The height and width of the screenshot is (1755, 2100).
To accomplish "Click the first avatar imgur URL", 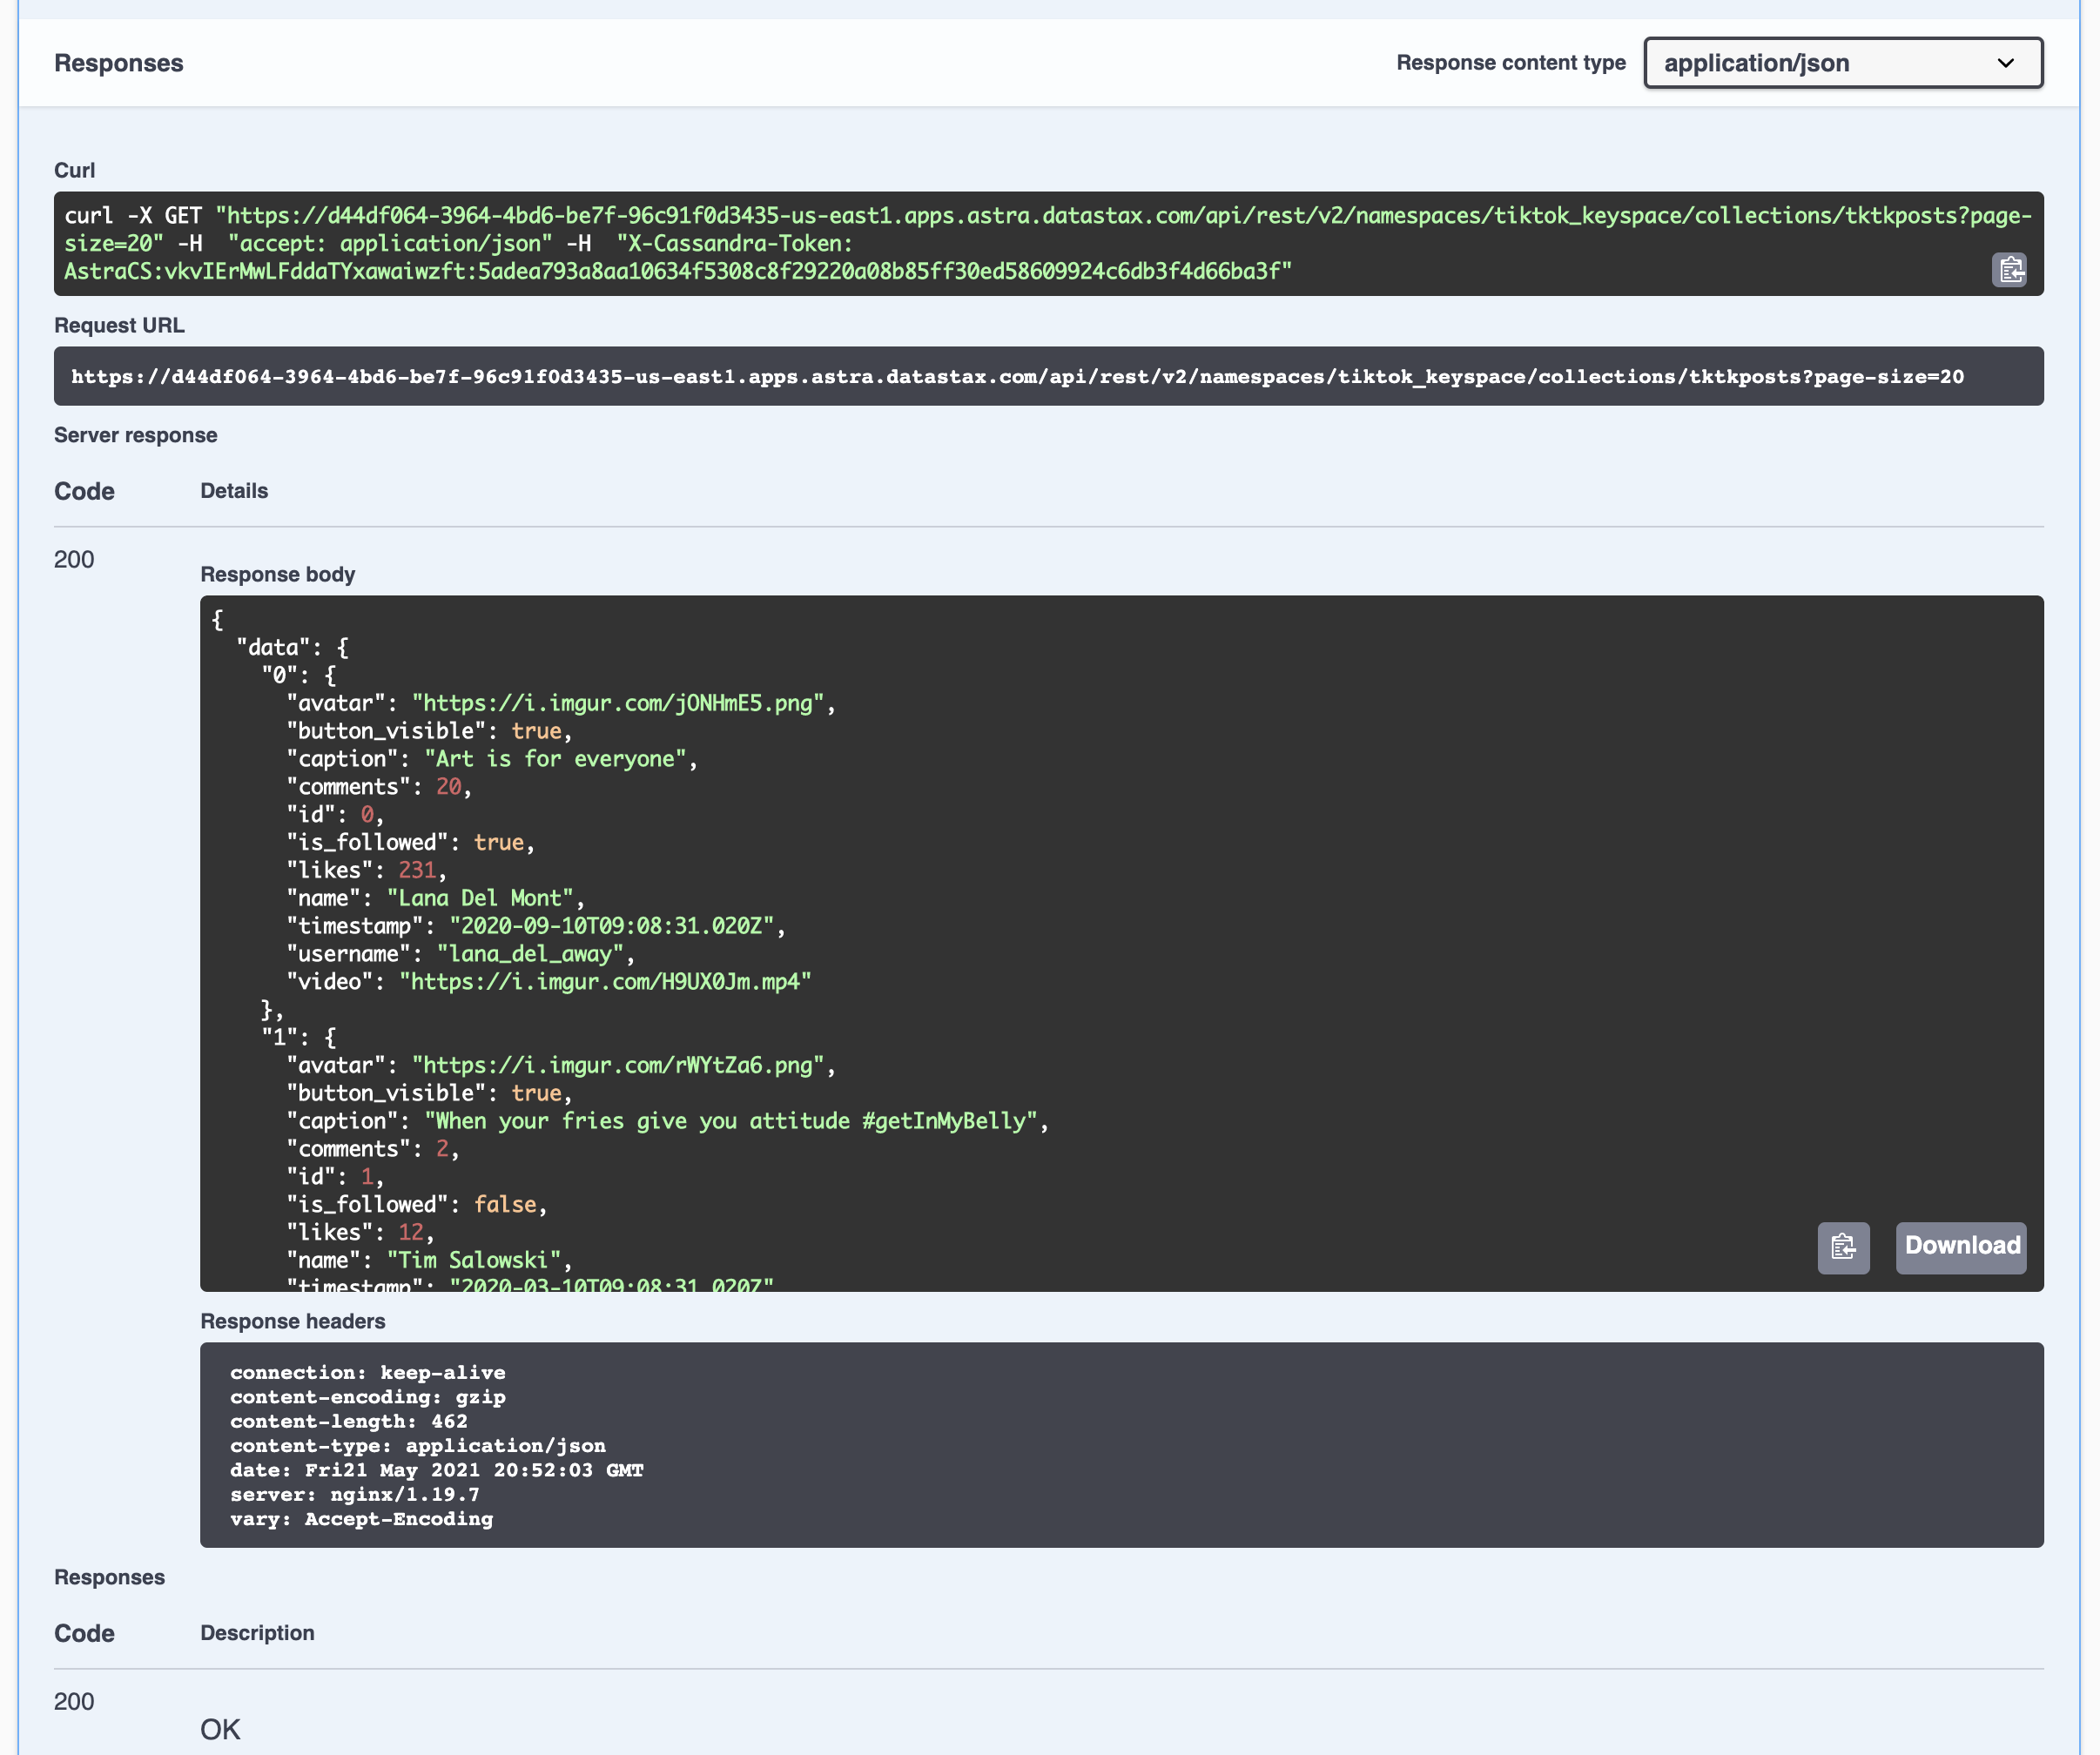I will 622,703.
